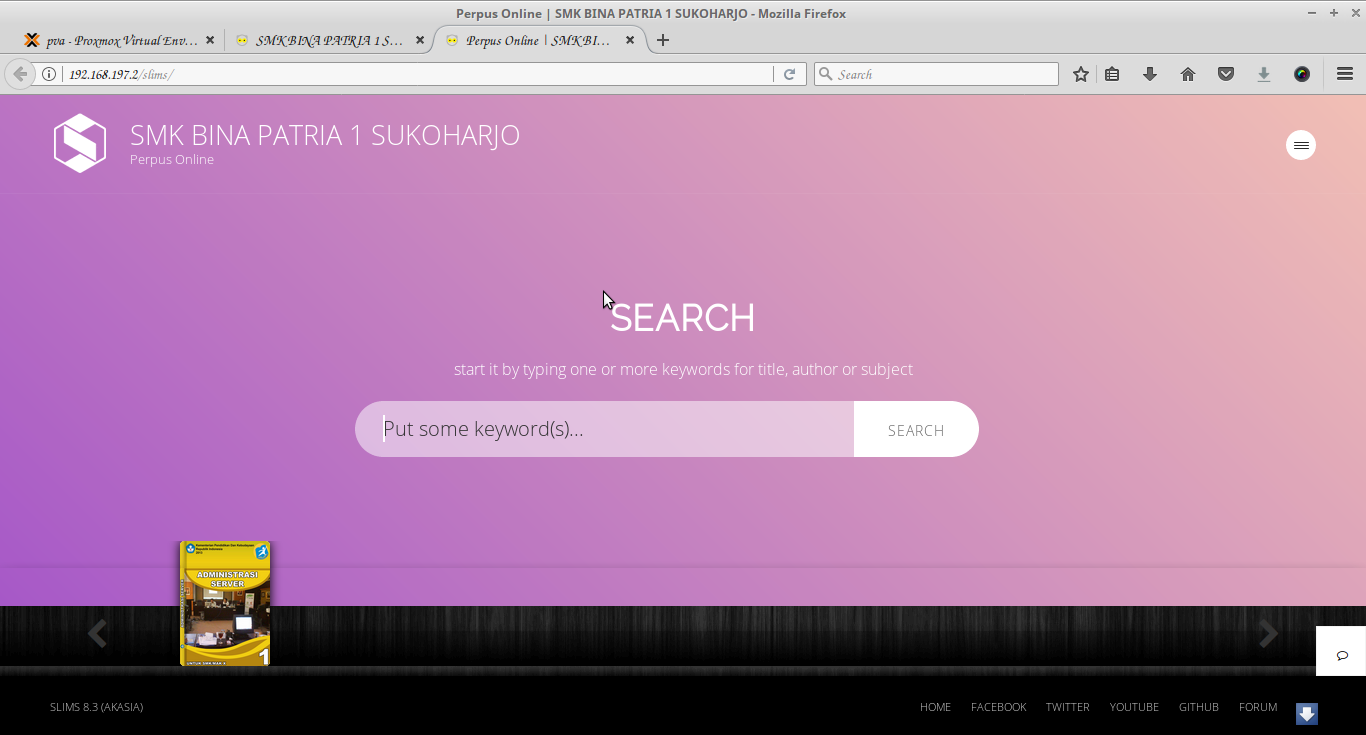Show bookmarks list icon
Viewport: 1366px width, 735px height.
pyautogui.click(x=1112, y=74)
